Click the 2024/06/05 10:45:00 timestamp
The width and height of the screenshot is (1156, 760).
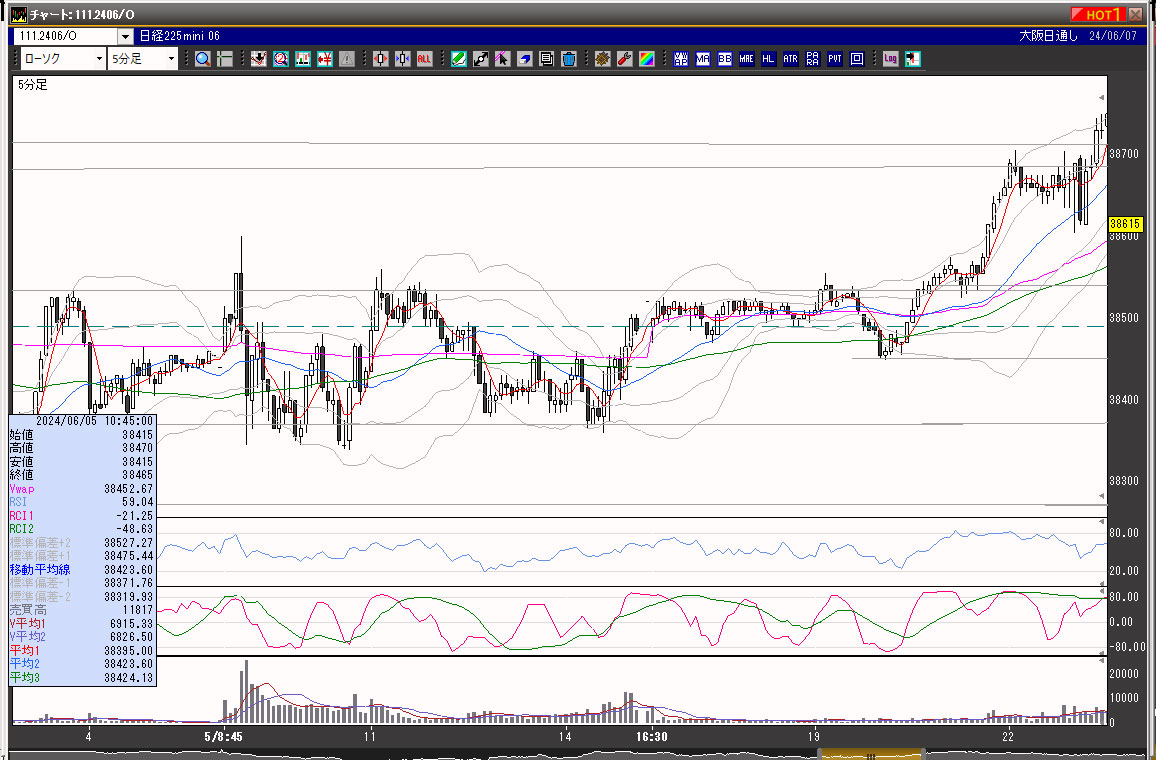(94, 421)
